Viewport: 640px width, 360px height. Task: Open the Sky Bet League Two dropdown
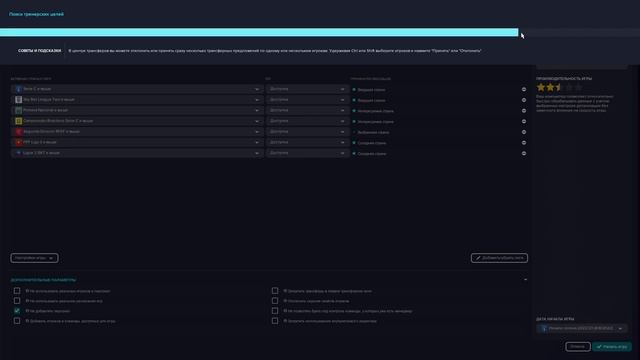[x=137, y=100]
